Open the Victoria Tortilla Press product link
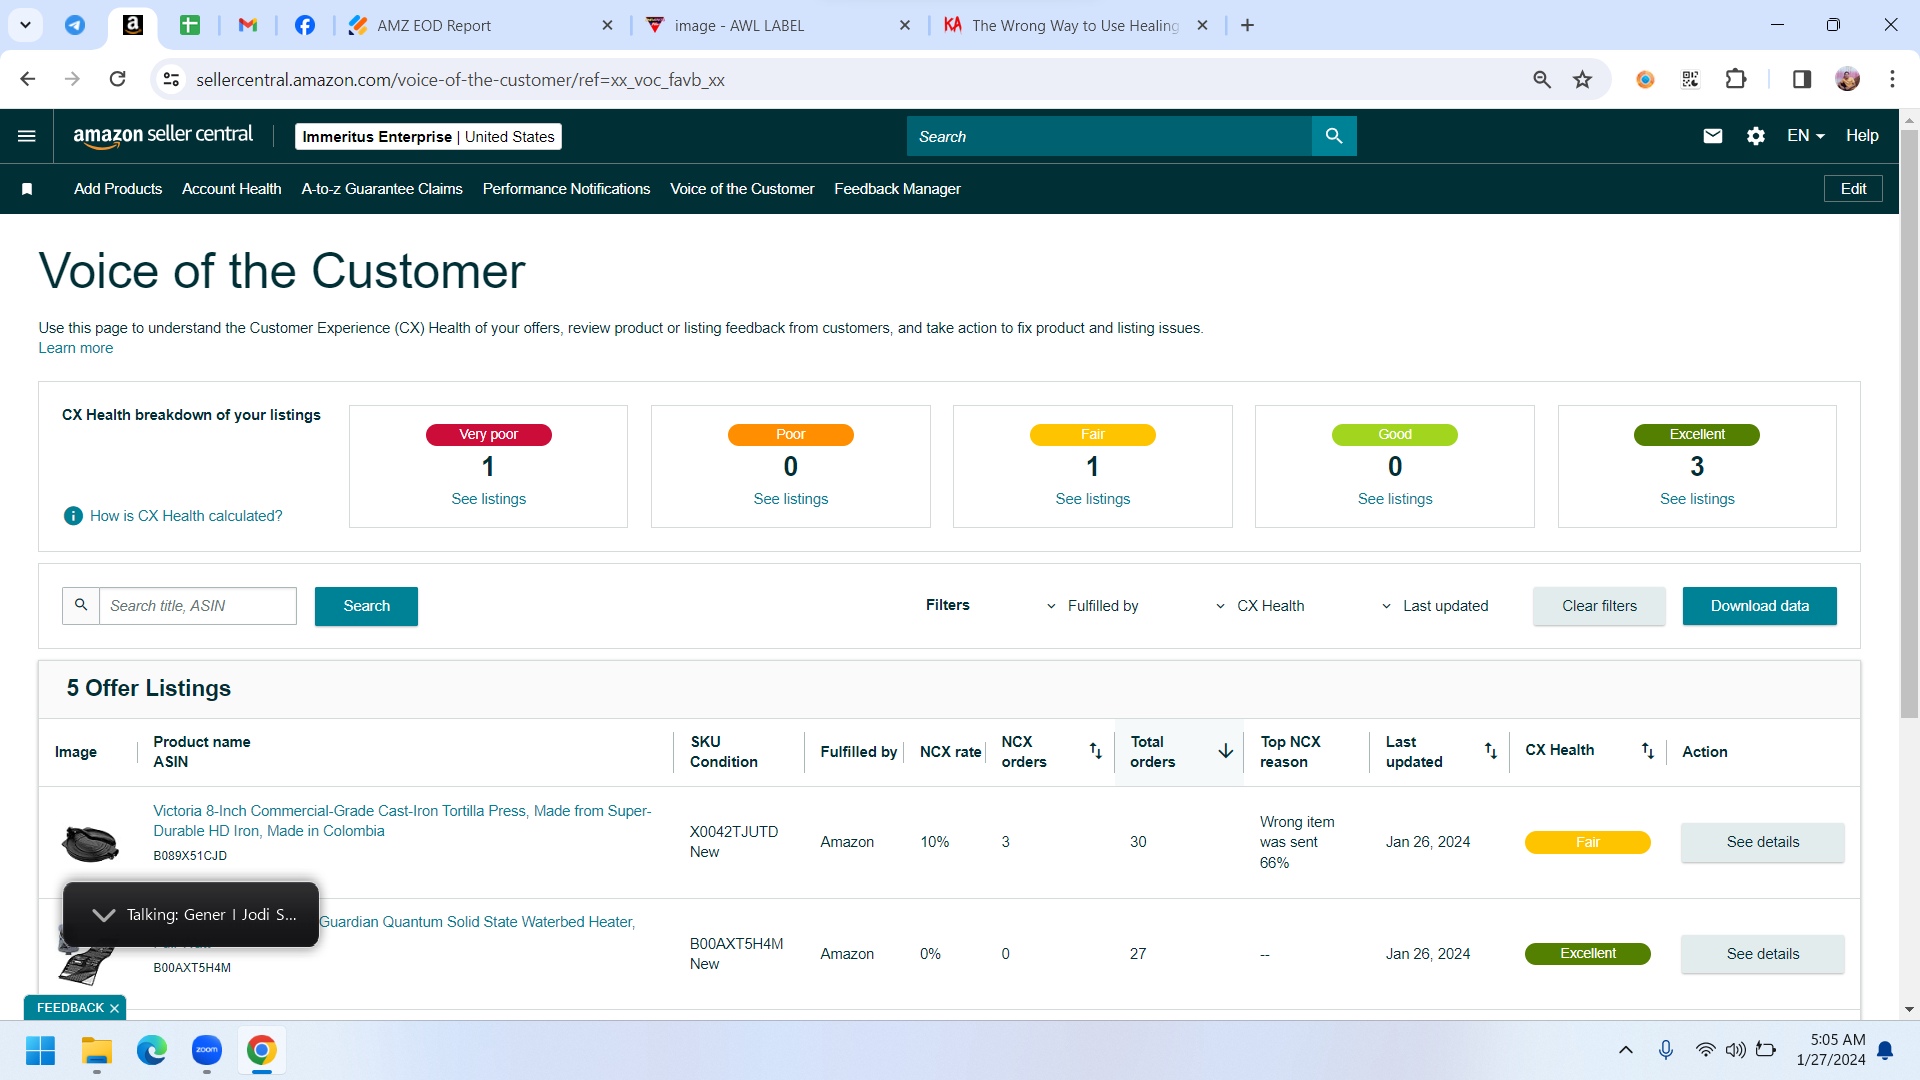1920x1080 pixels. click(x=402, y=821)
